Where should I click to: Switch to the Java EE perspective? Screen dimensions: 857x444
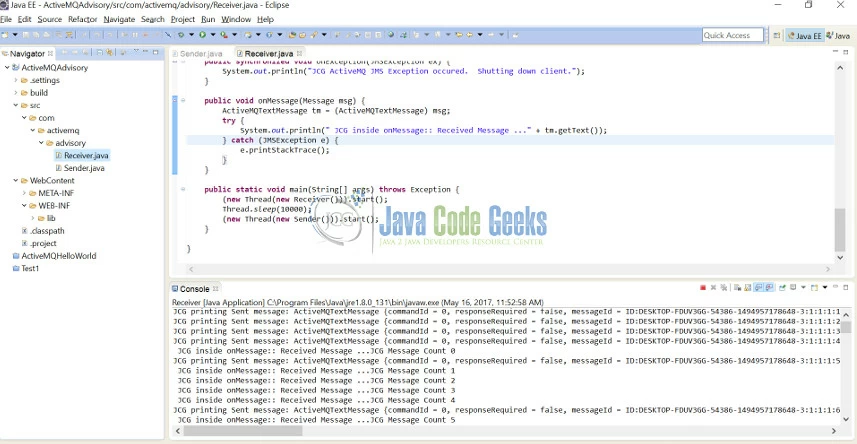coord(804,36)
